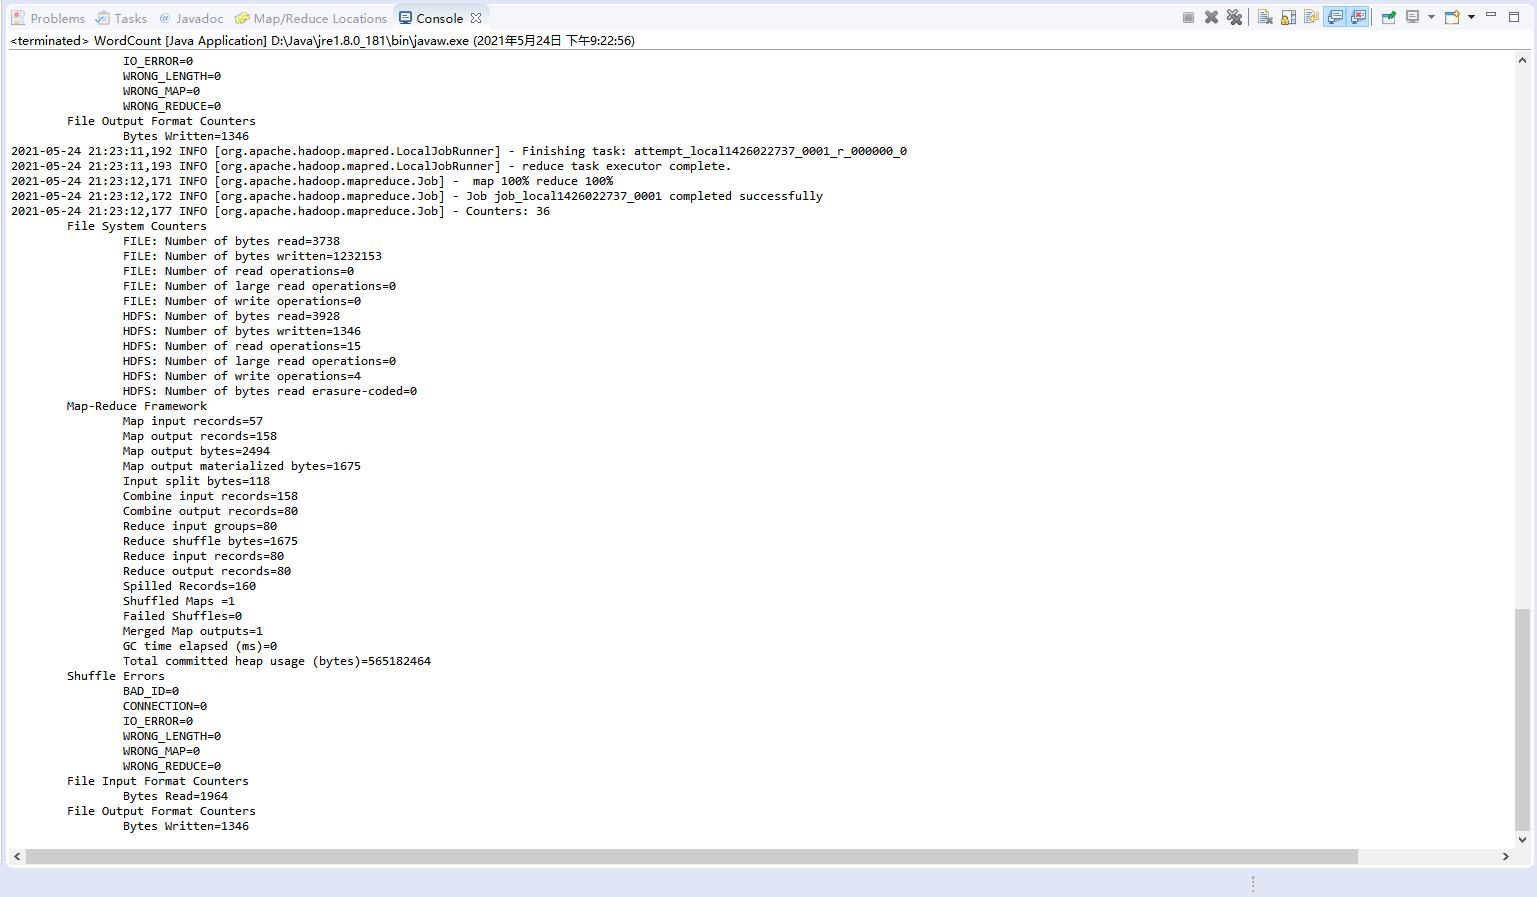
Task: Click the Map/Reduce elephant icon
Action: point(242,18)
